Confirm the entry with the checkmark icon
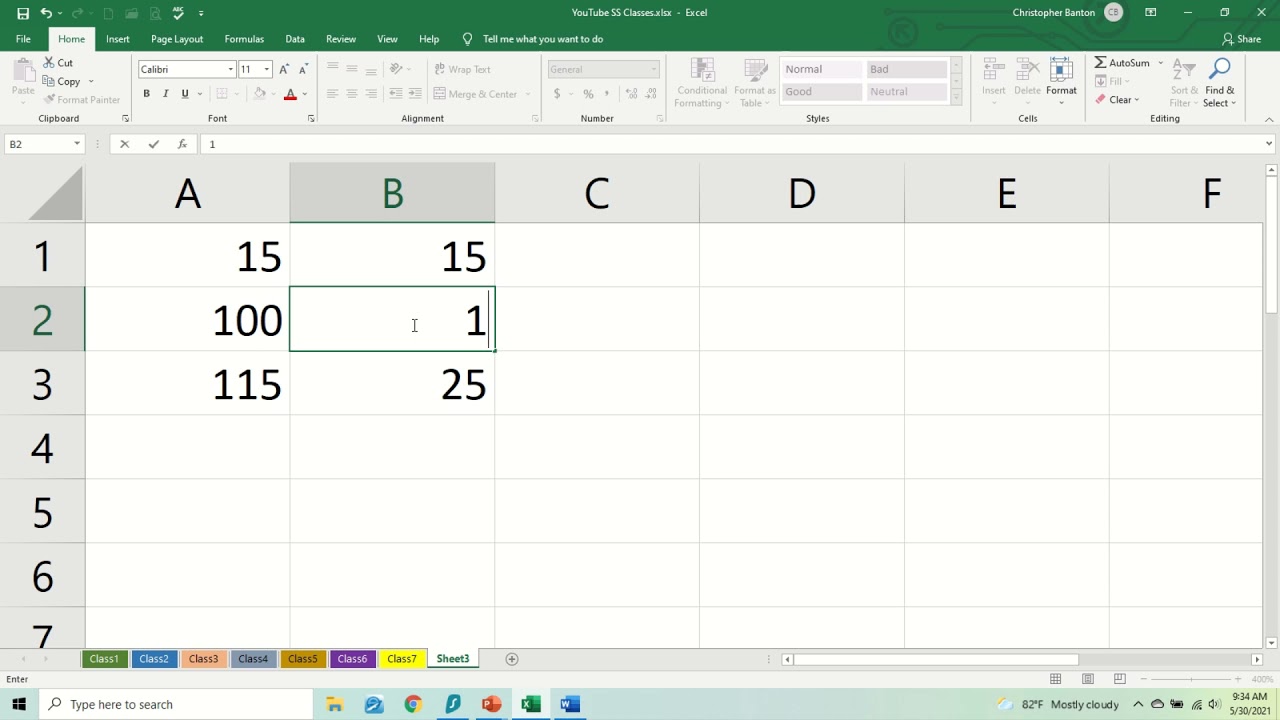The height and width of the screenshot is (720, 1280). coord(153,144)
